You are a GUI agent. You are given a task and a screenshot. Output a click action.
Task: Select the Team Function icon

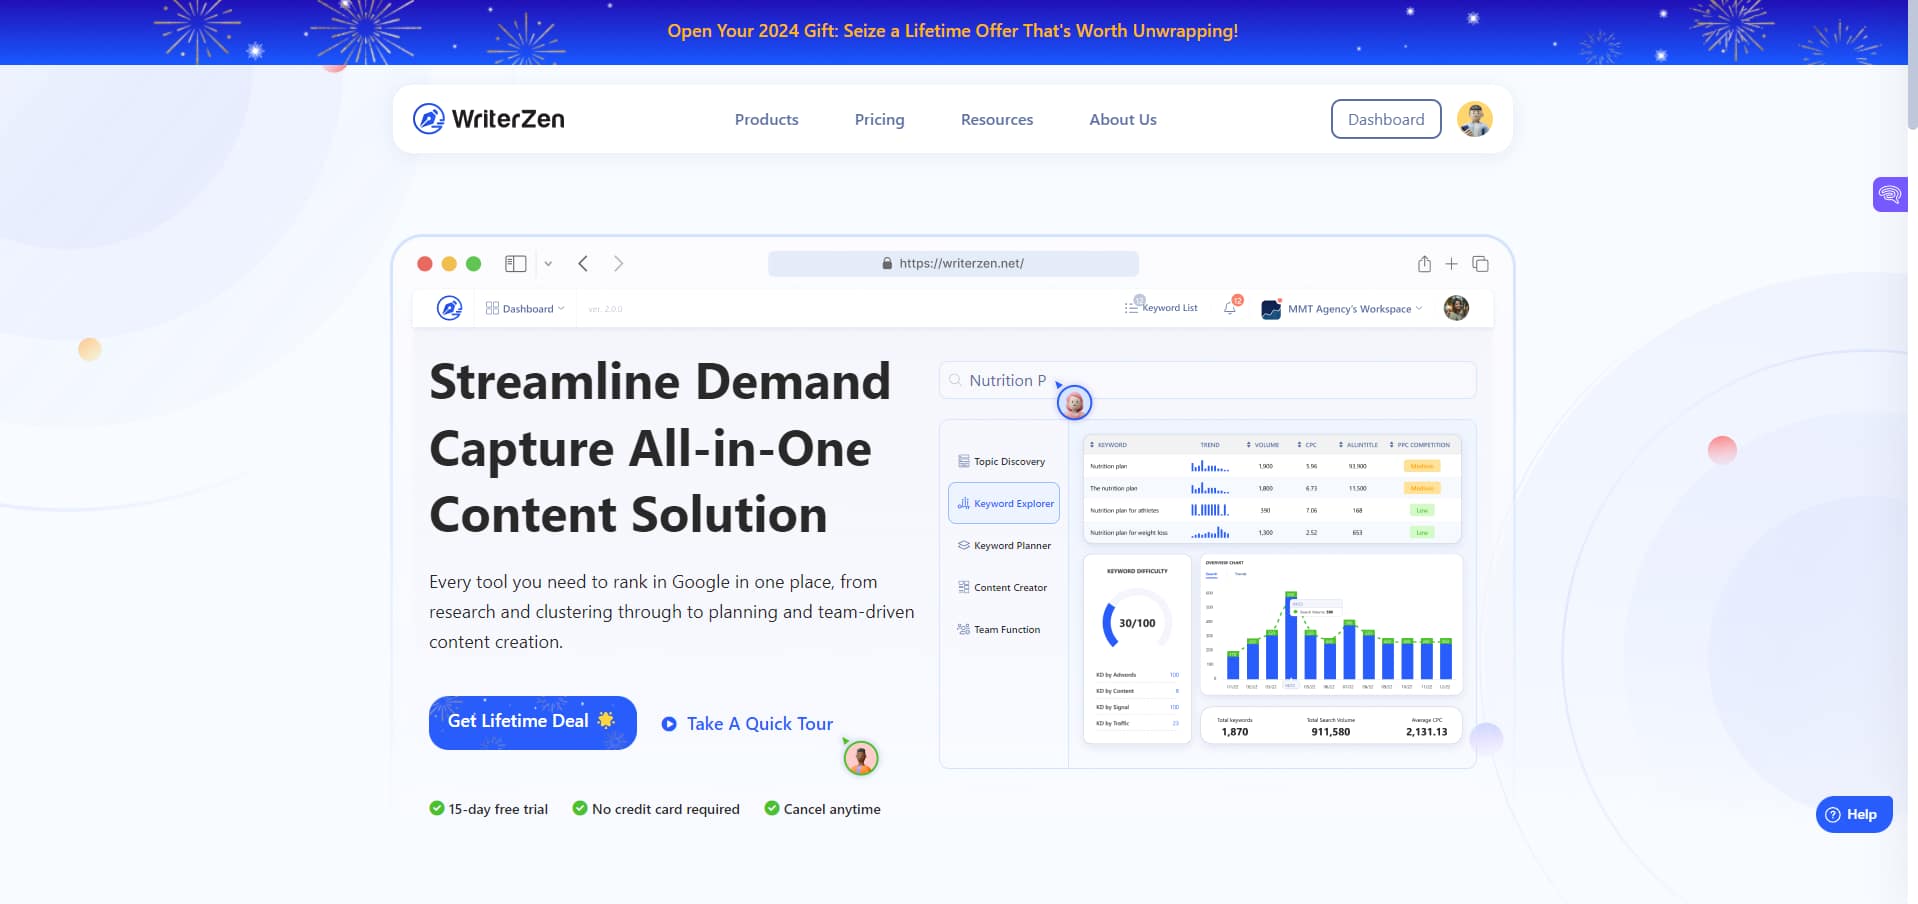pyautogui.click(x=964, y=629)
